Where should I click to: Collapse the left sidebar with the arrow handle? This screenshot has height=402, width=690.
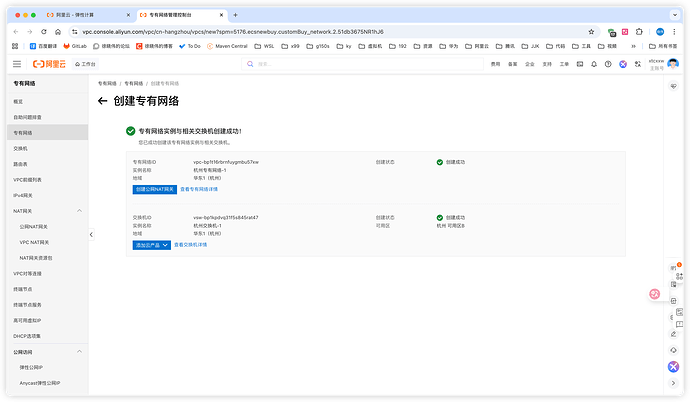click(91, 234)
